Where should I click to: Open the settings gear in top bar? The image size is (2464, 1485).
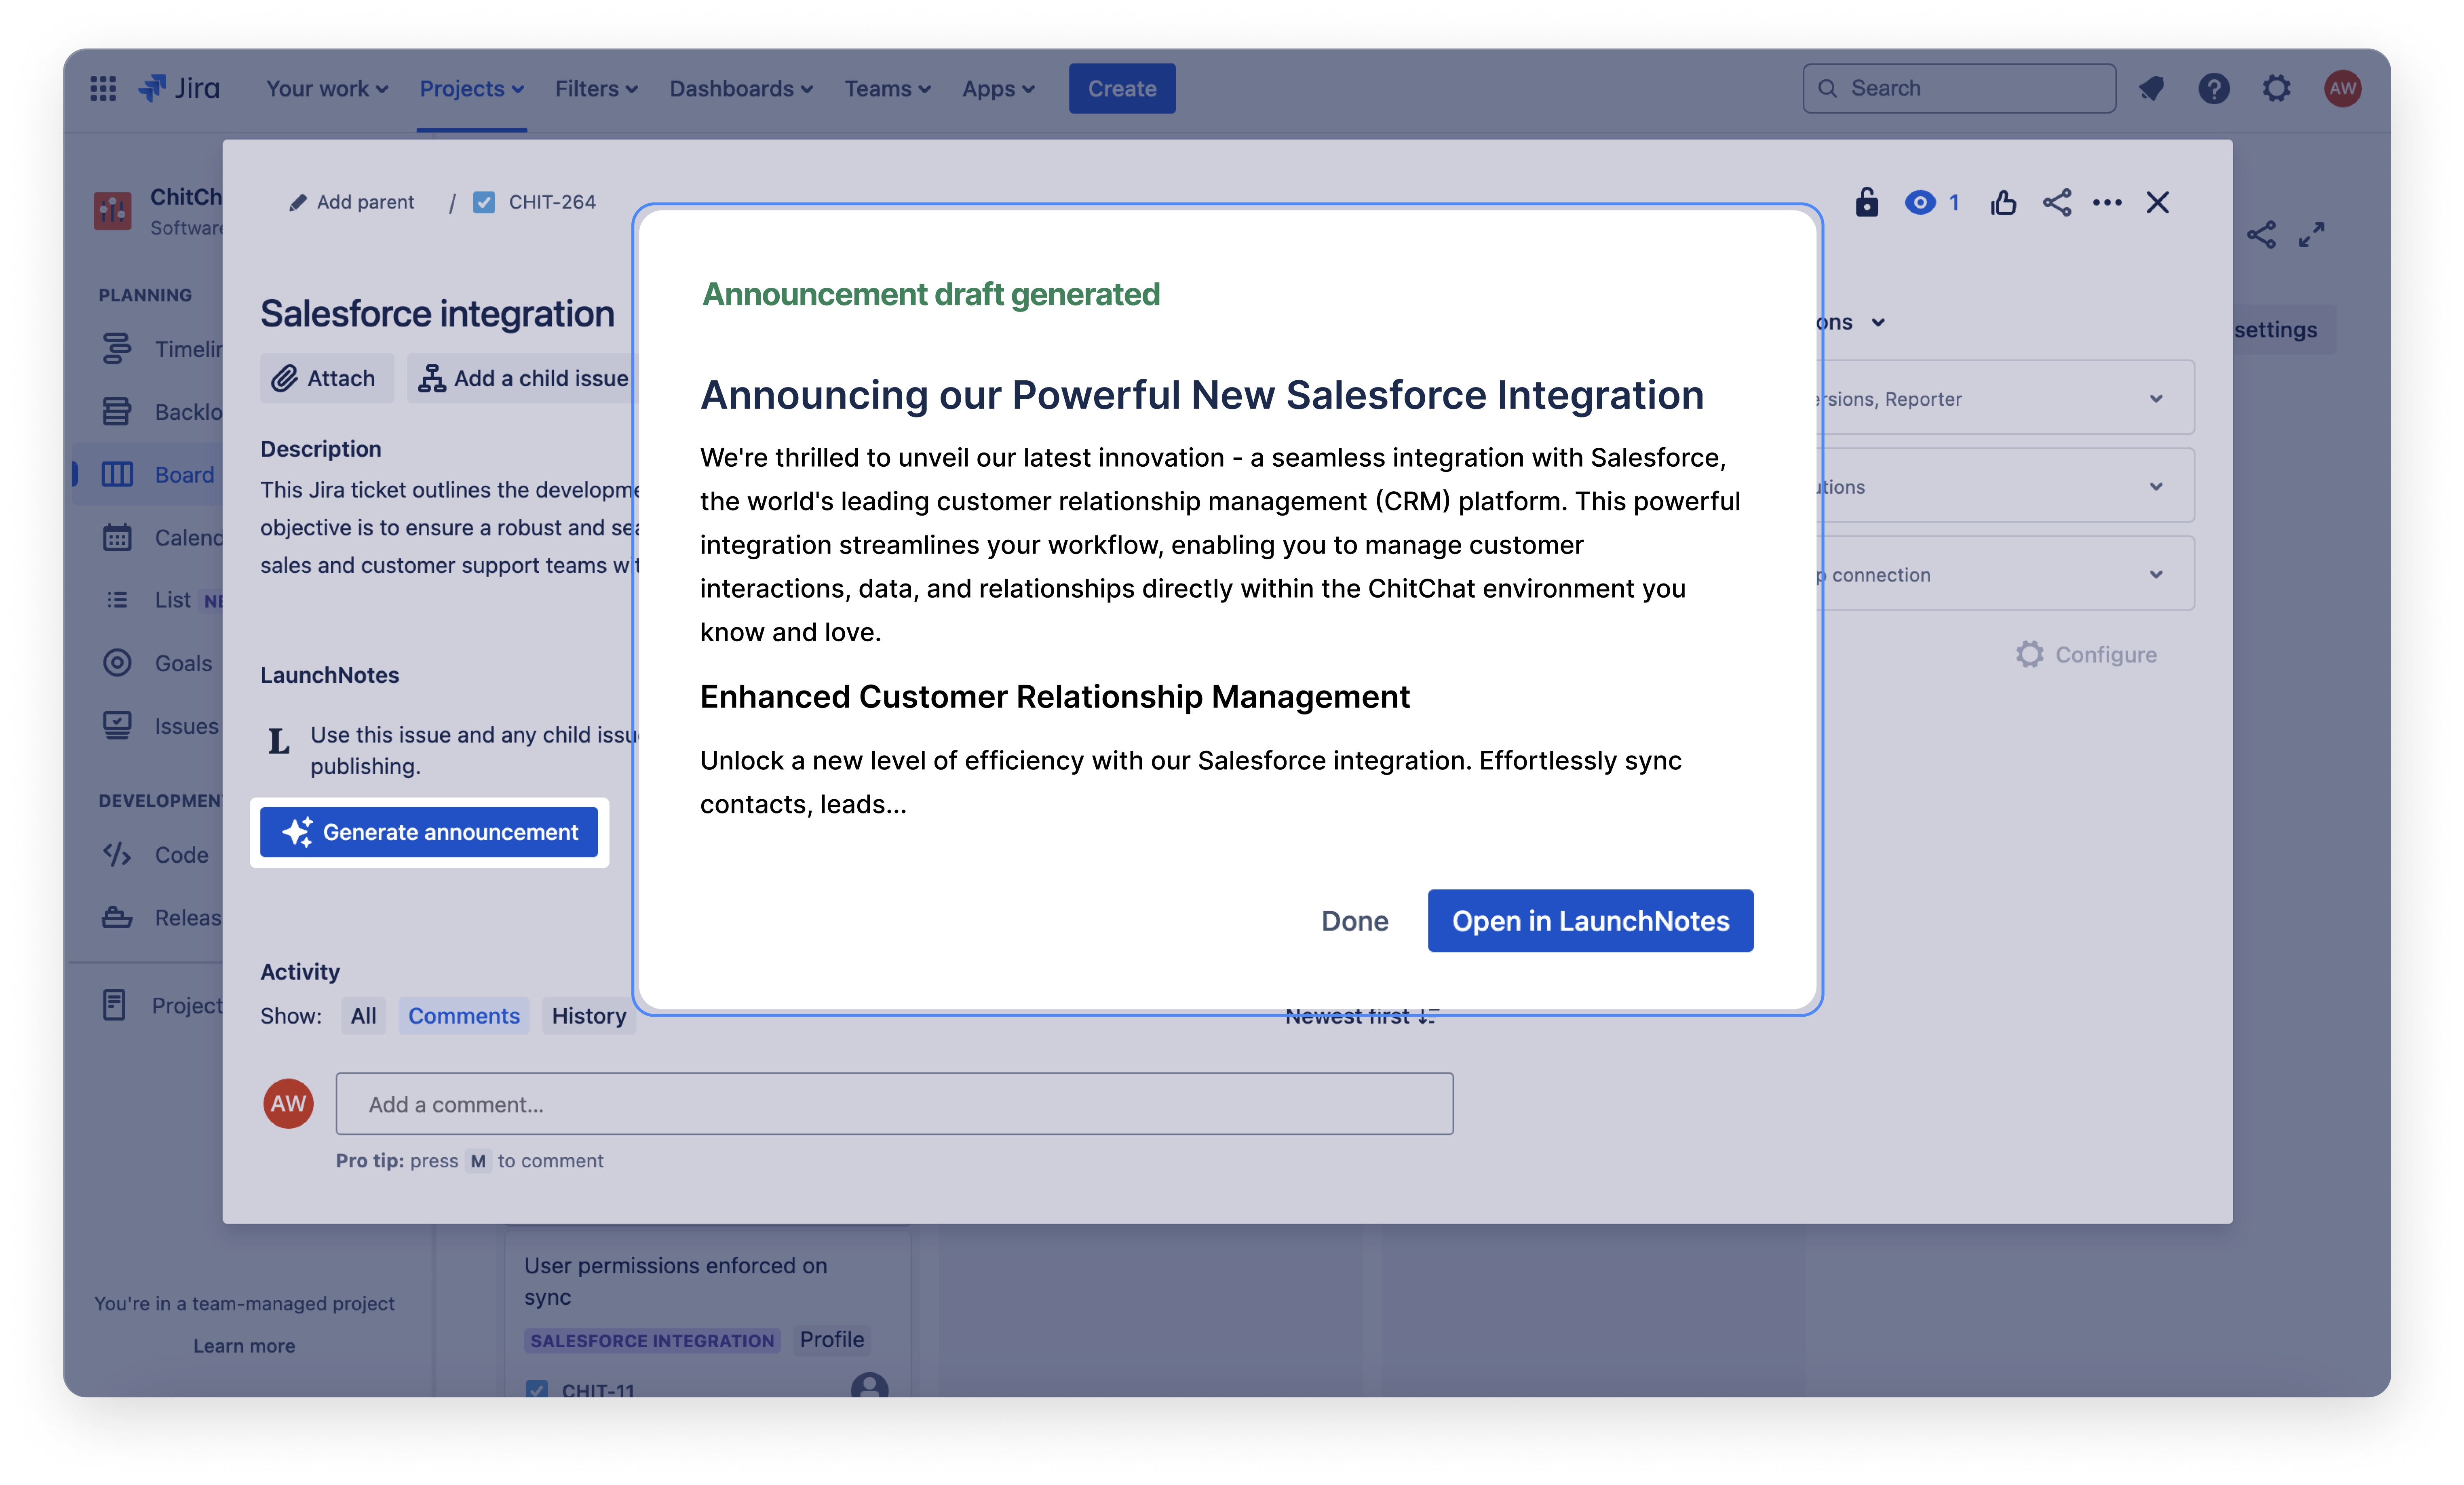coord(2276,88)
